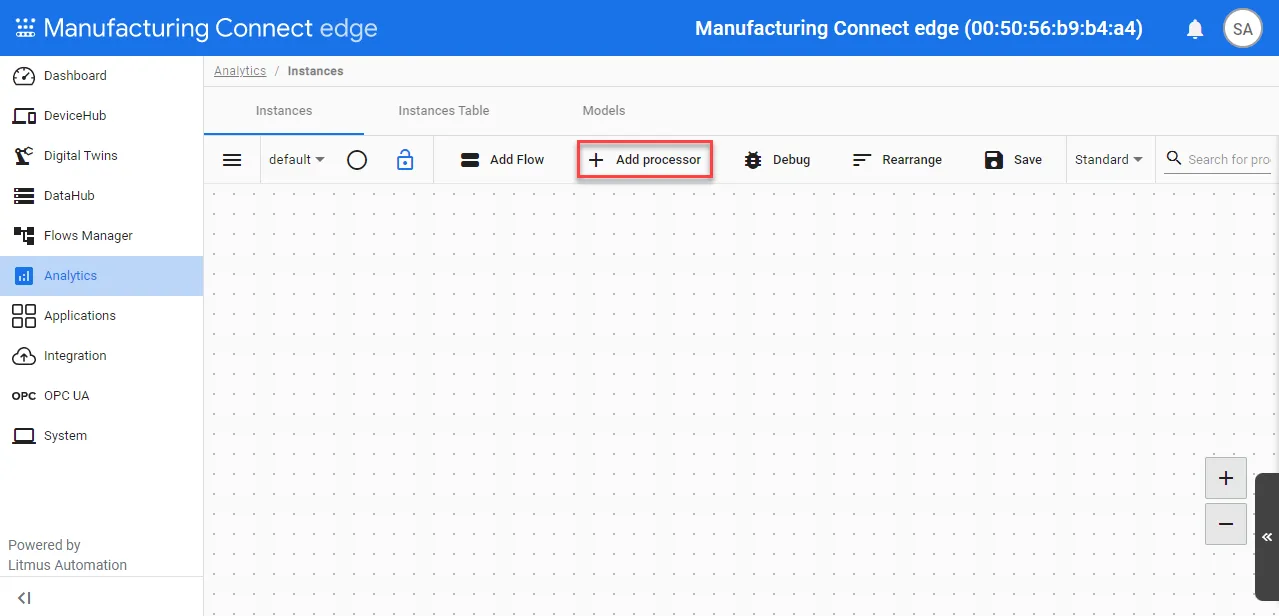Expand the default dropdown
Image resolution: width=1279 pixels, height=616 pixels.
click(x=297, y=160)
